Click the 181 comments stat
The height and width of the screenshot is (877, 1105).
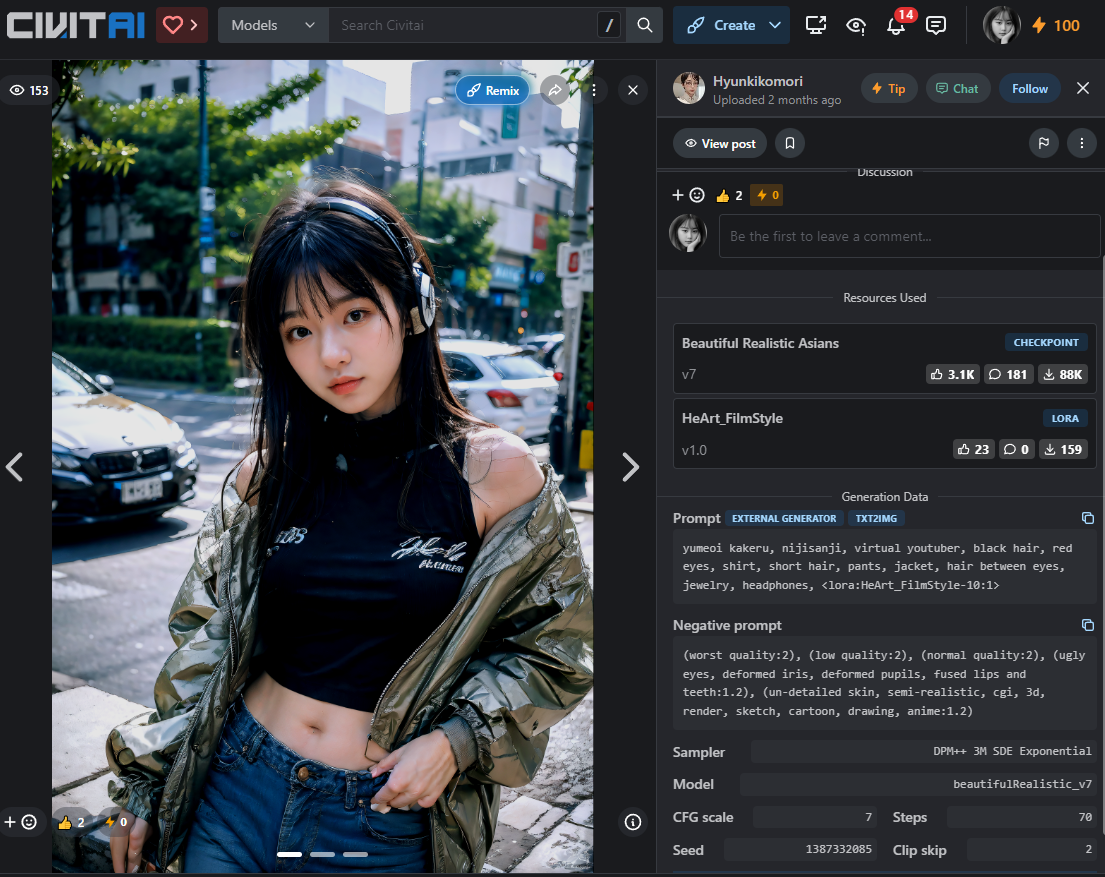pyautogui.click(x=1008, y=374)
